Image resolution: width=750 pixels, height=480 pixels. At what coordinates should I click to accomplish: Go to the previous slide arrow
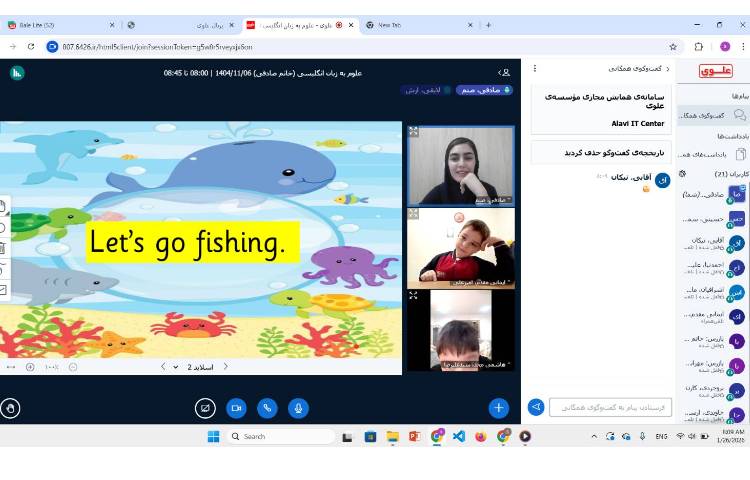[x=226, y=367]
